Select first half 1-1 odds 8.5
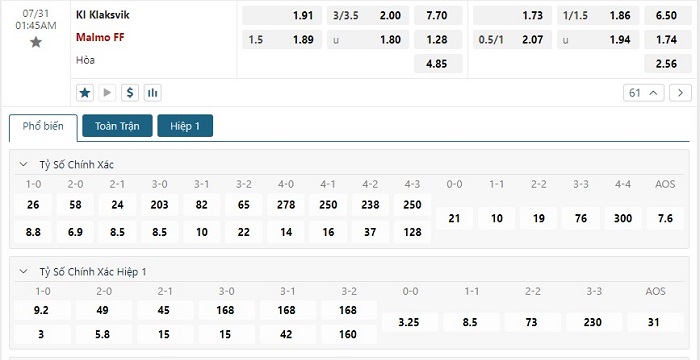700x360 pixels. (x=471, y=322)
